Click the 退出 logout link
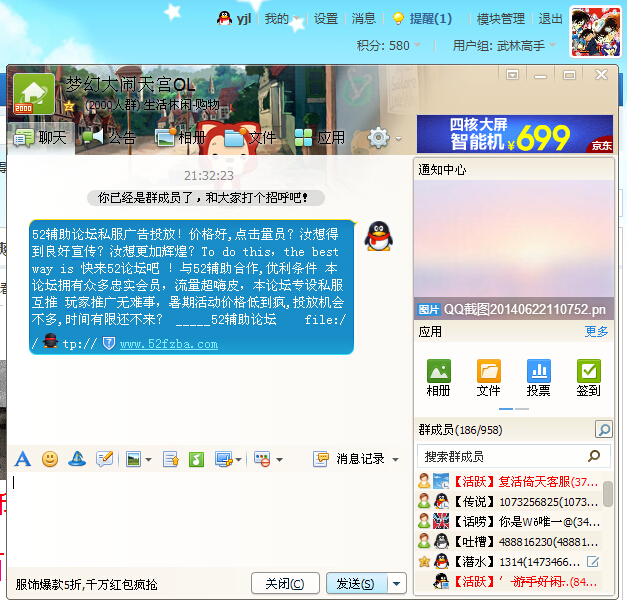 pos(550,19)
